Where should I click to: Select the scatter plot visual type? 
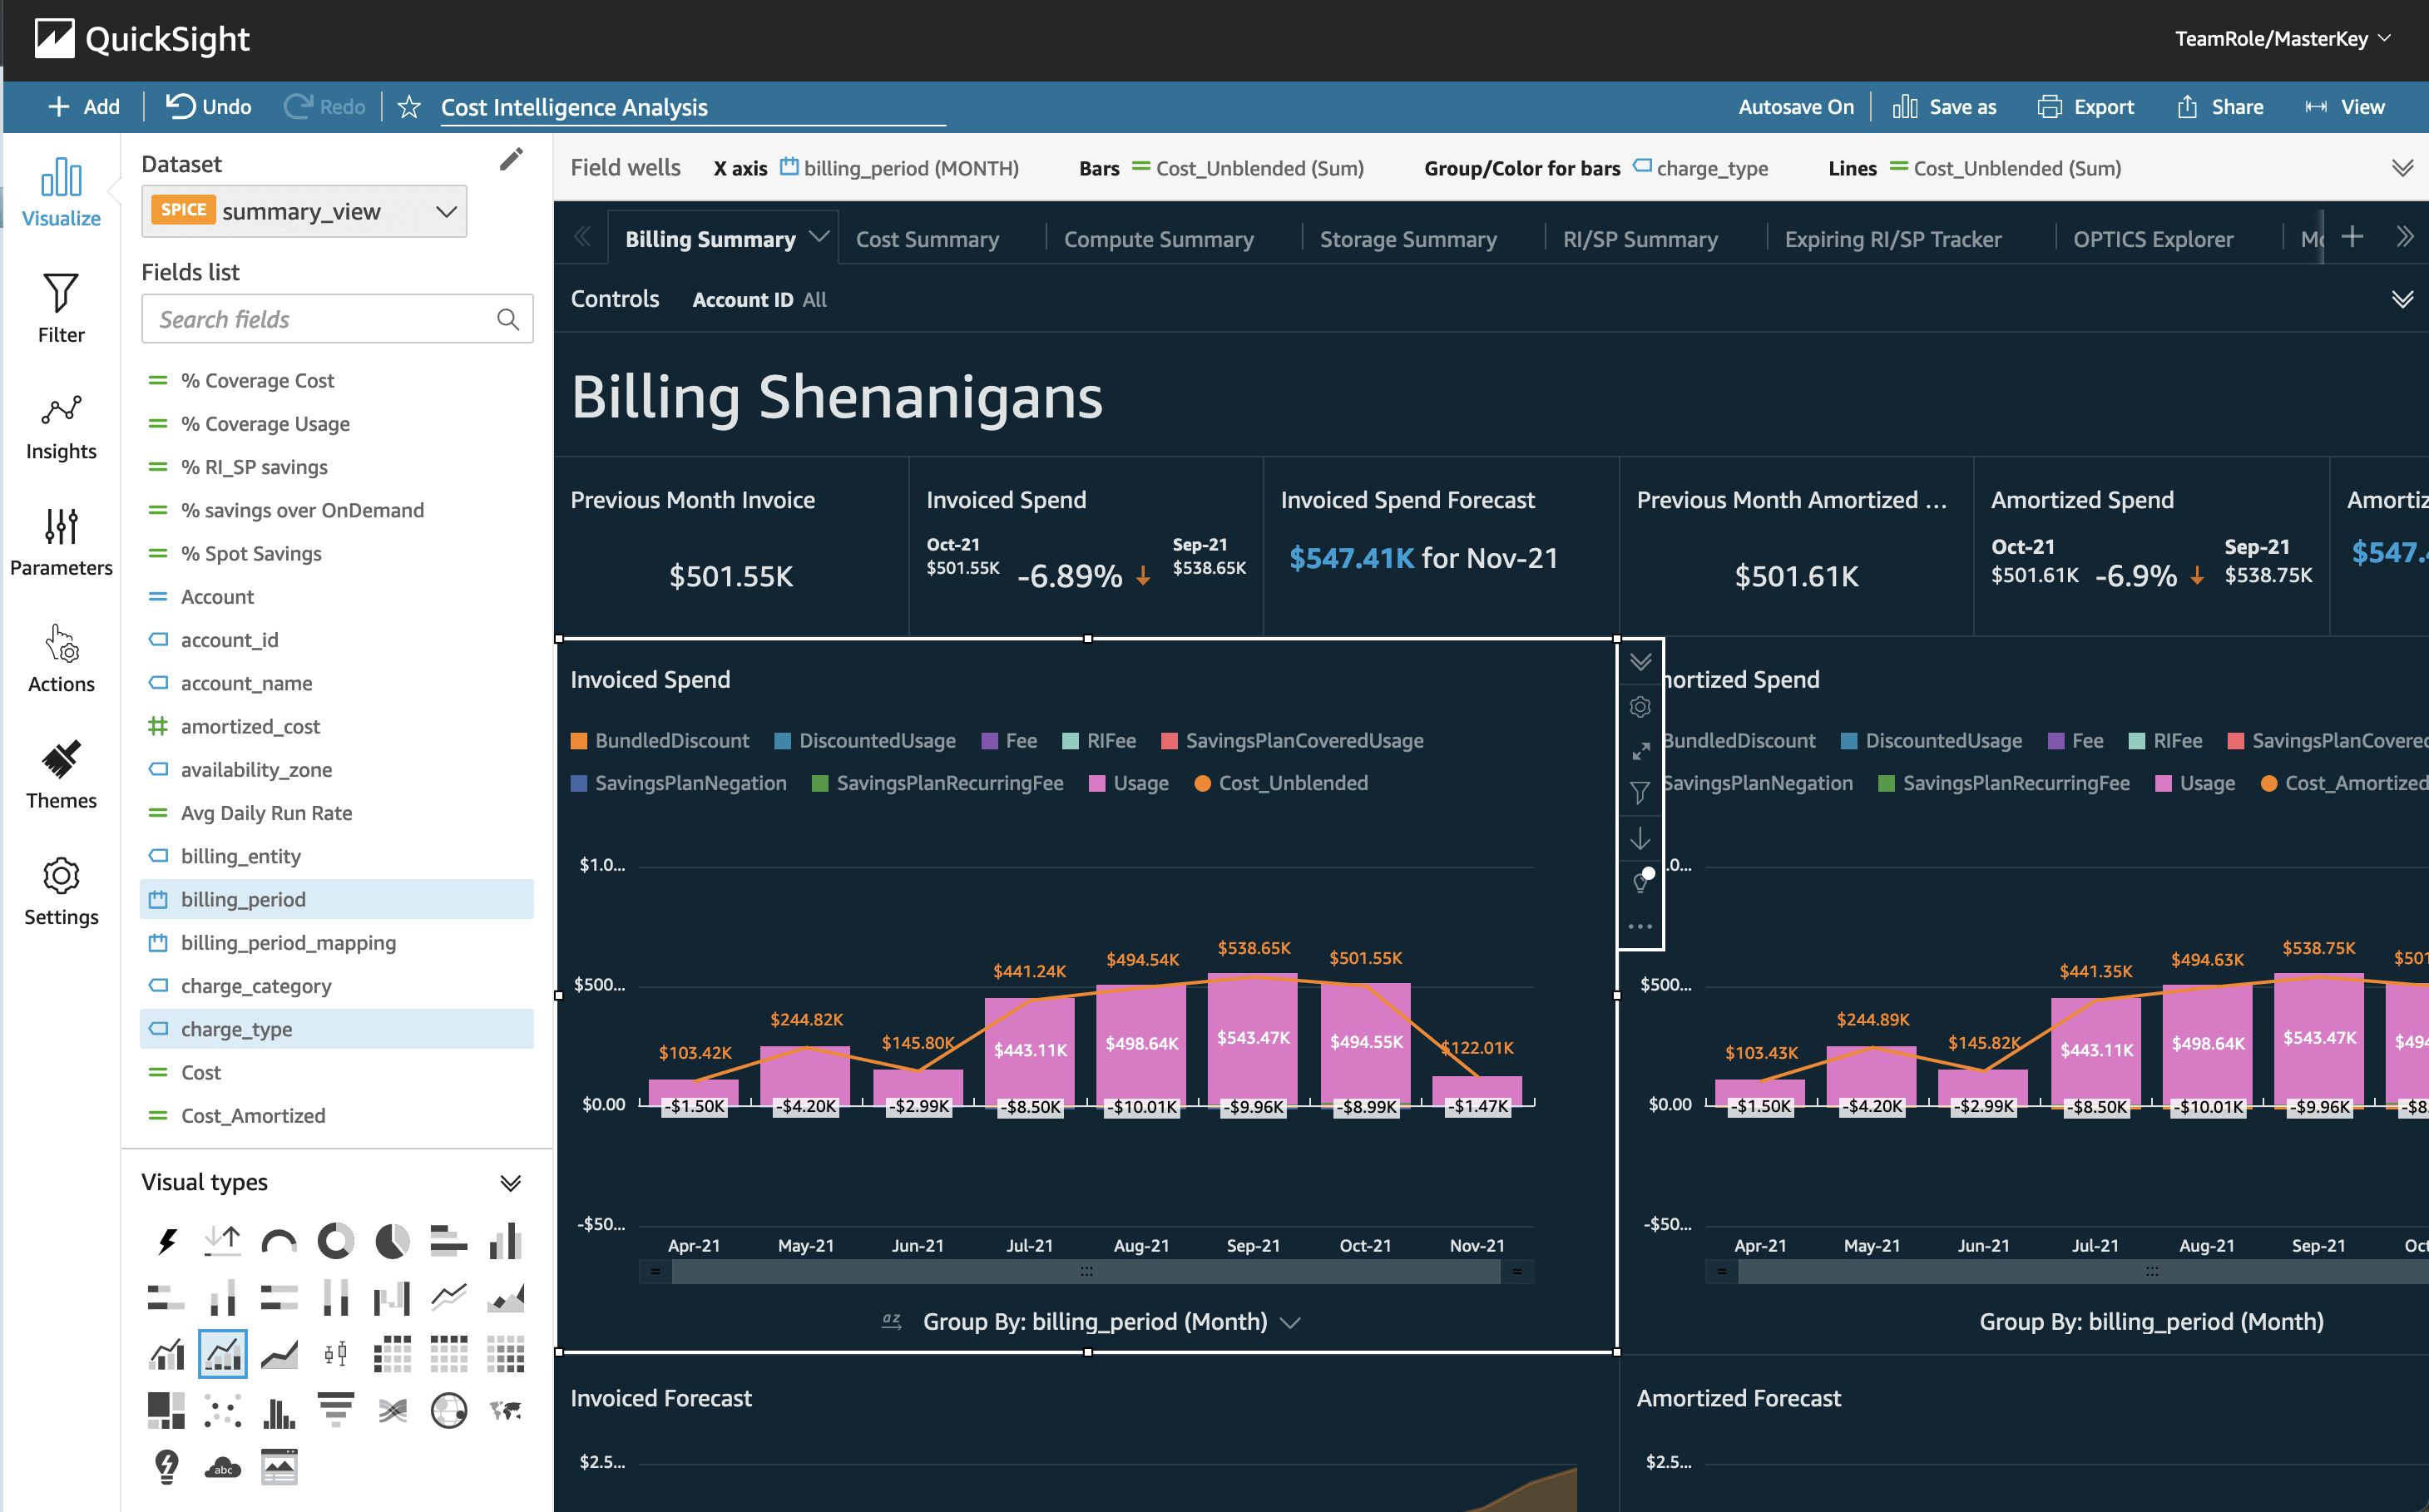(223, 1411)
